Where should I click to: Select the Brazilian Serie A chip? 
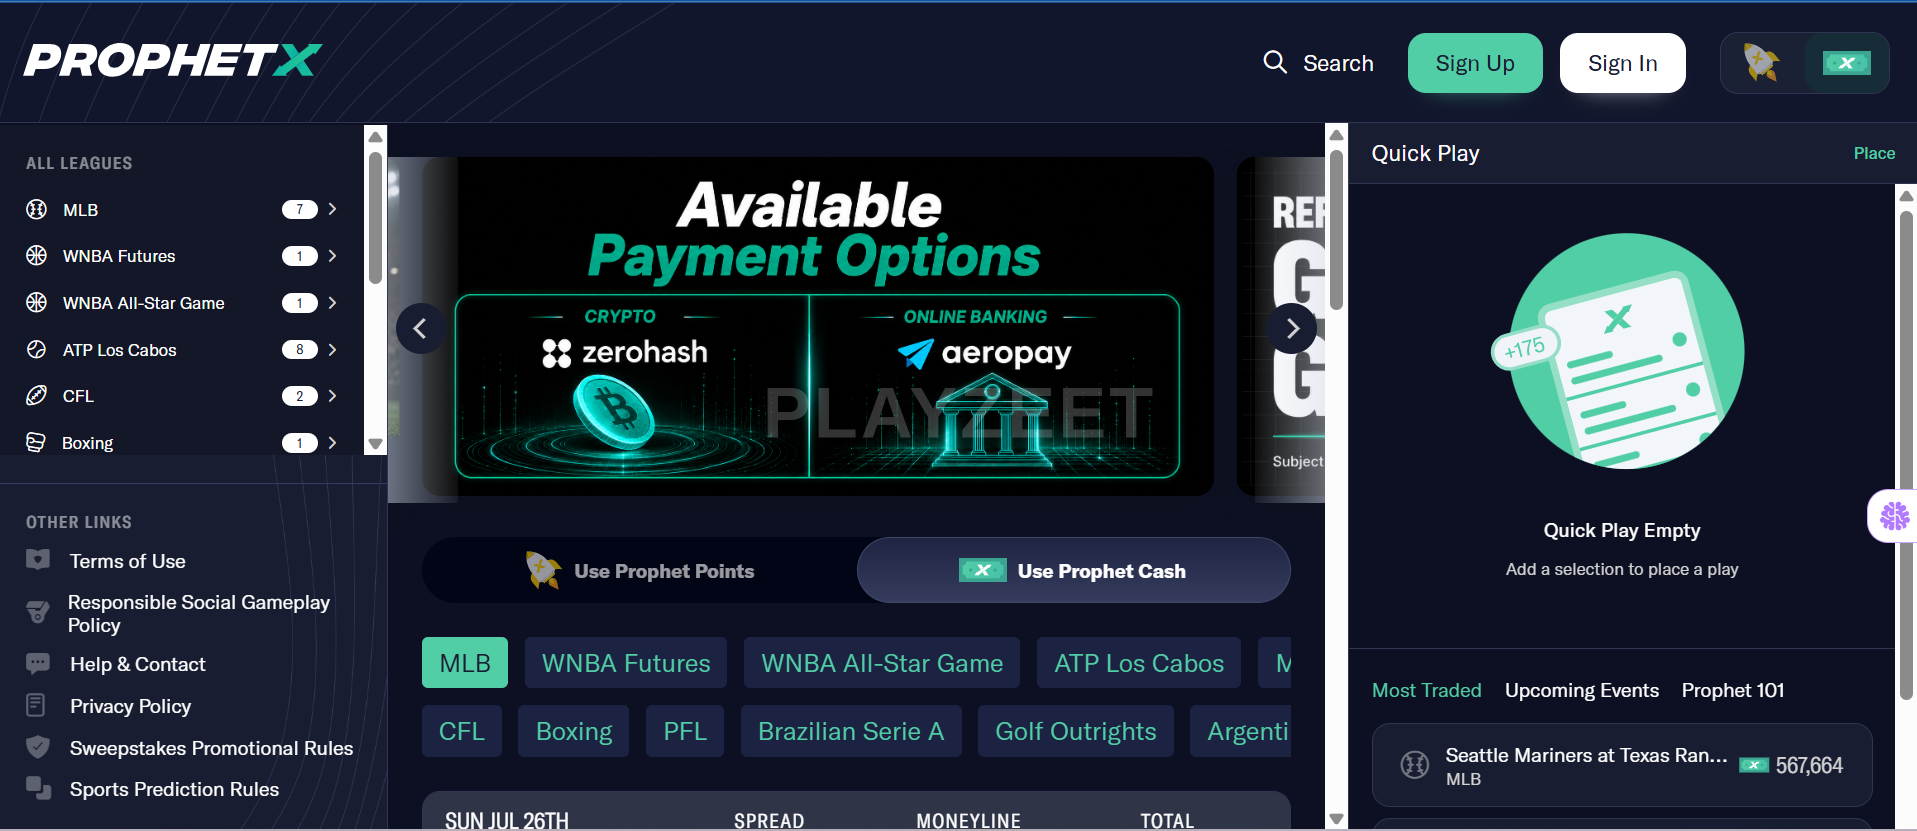(x=851, y=731)
